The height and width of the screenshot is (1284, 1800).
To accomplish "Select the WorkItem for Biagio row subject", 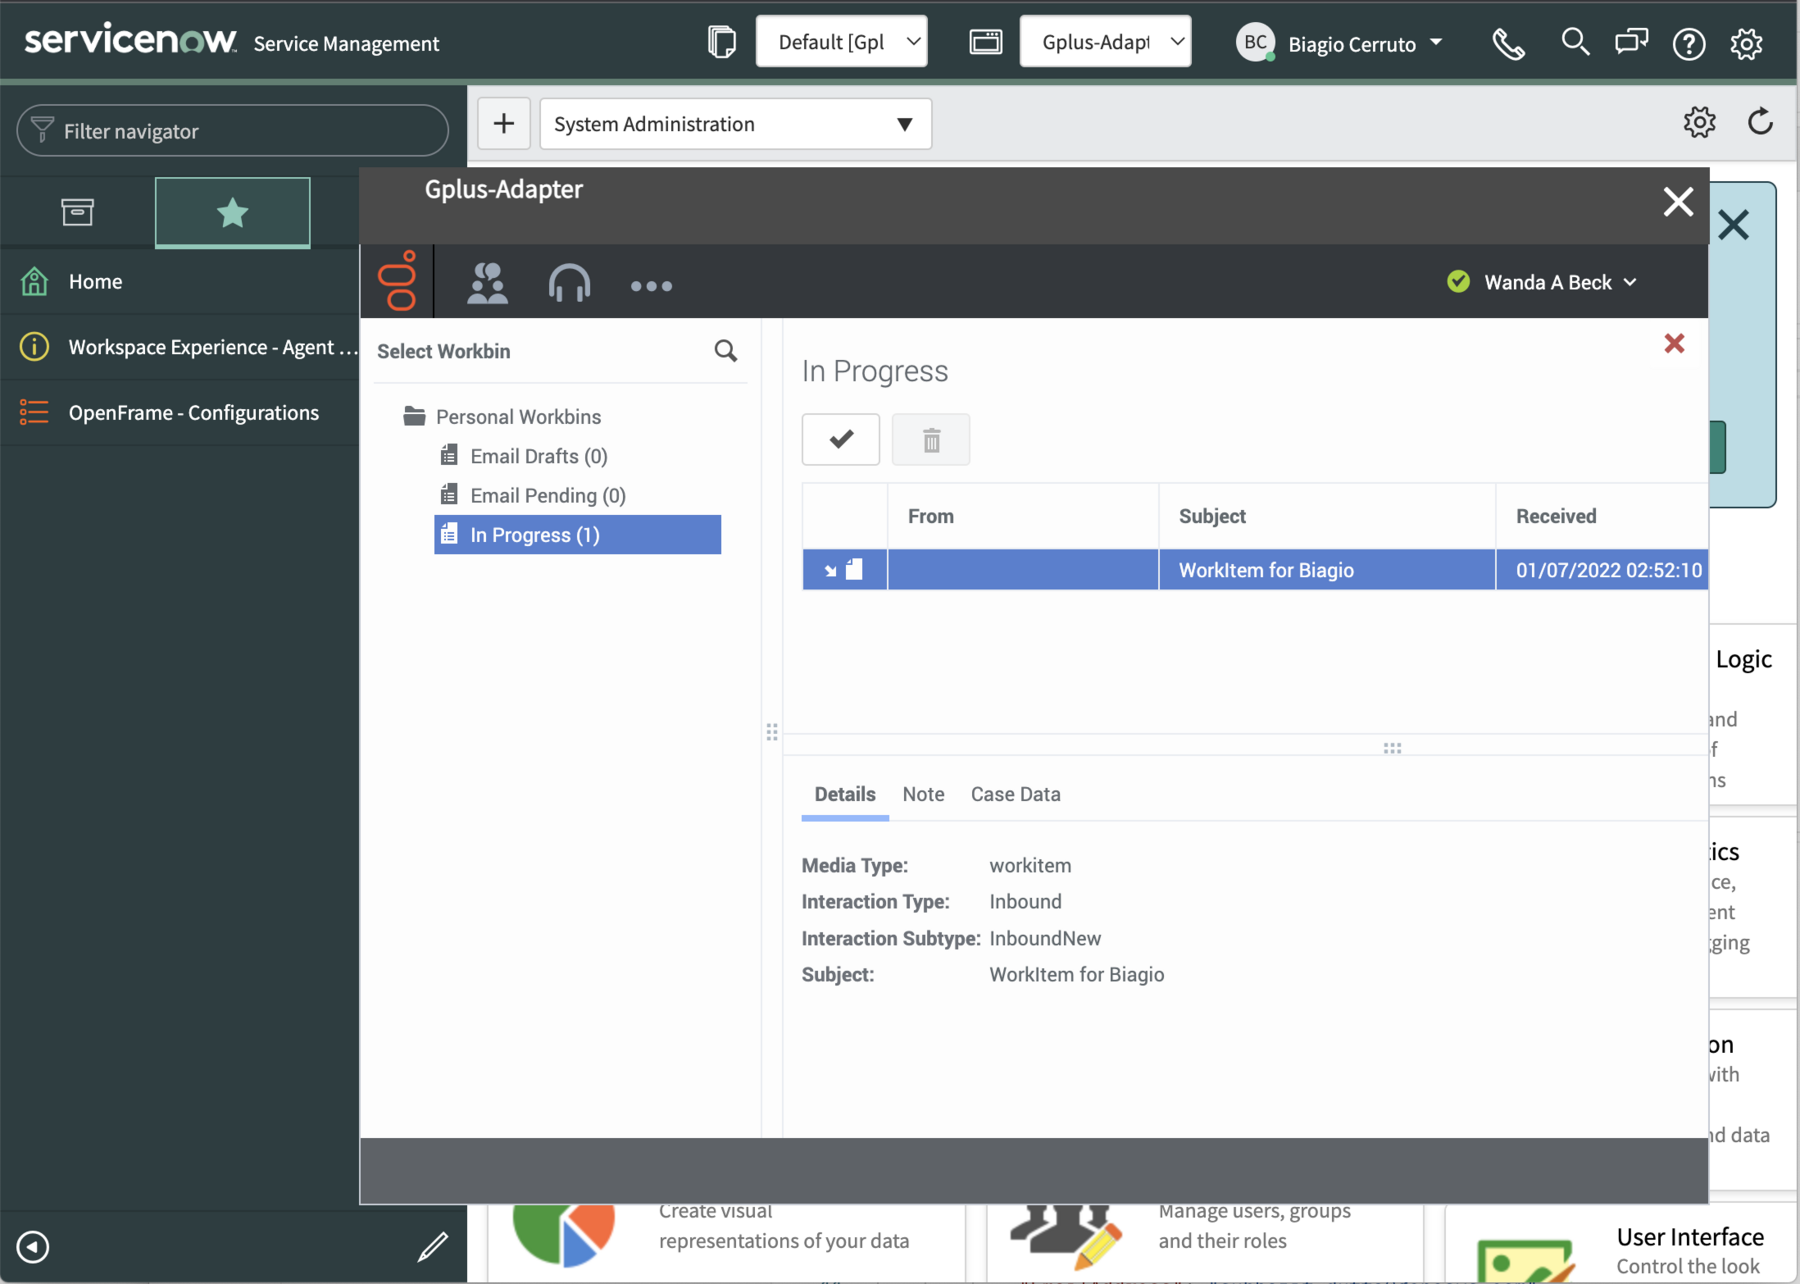I will click(x=1266, y=570).
